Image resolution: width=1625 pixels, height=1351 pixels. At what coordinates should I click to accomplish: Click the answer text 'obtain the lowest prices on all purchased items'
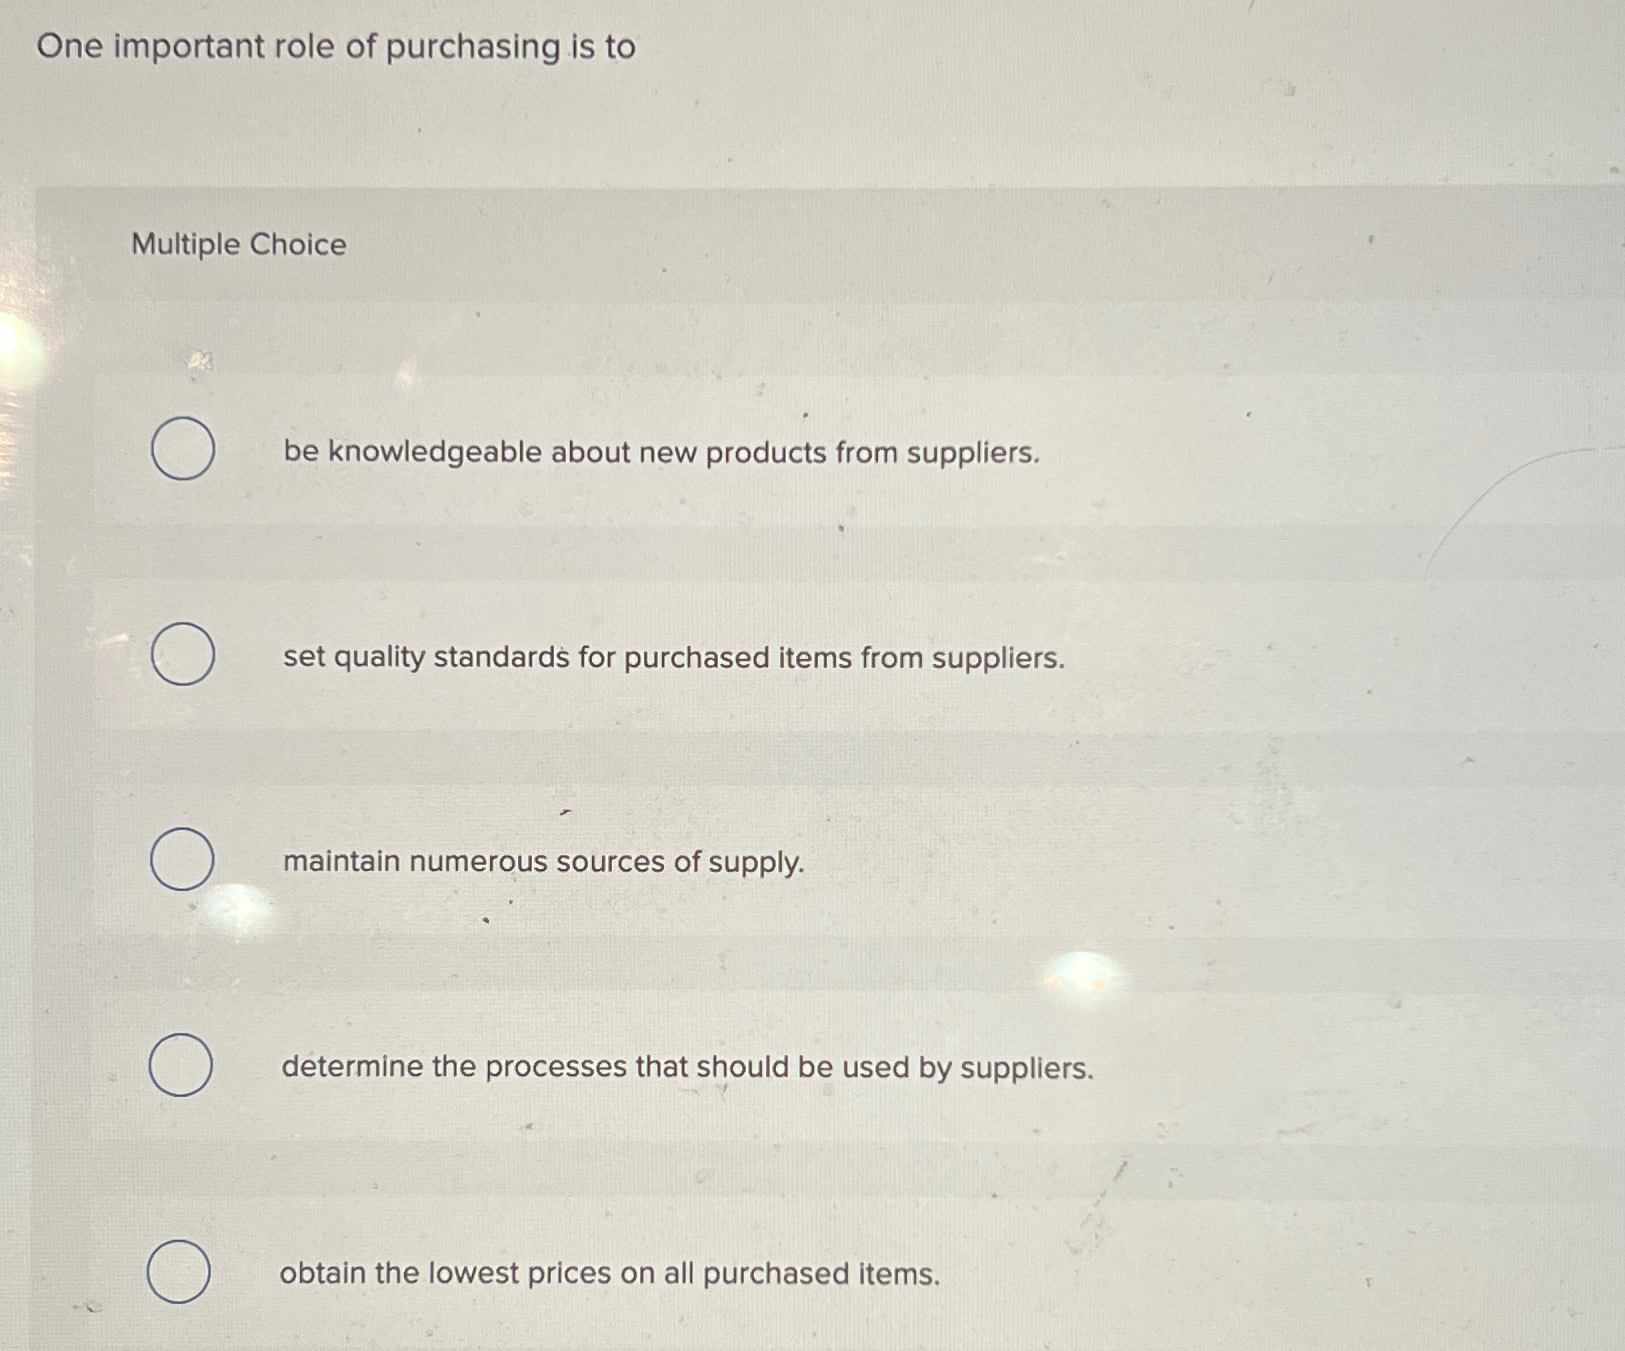coord(609,1273)
